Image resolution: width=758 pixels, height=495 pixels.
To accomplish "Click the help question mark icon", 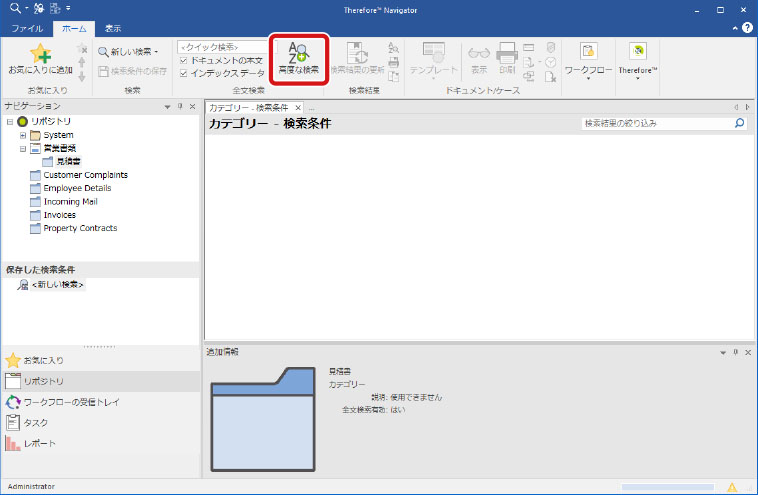I will coord(745,29).
